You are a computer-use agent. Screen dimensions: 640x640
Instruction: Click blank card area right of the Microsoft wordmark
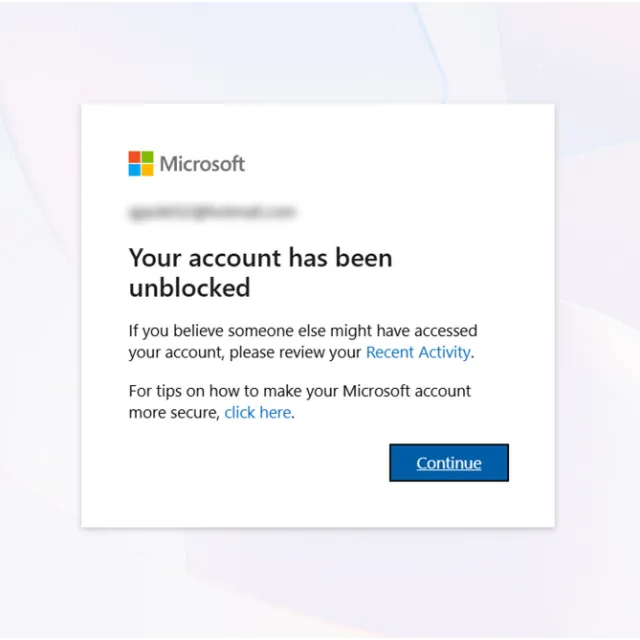pyautogui.click(x=400, y=164)
